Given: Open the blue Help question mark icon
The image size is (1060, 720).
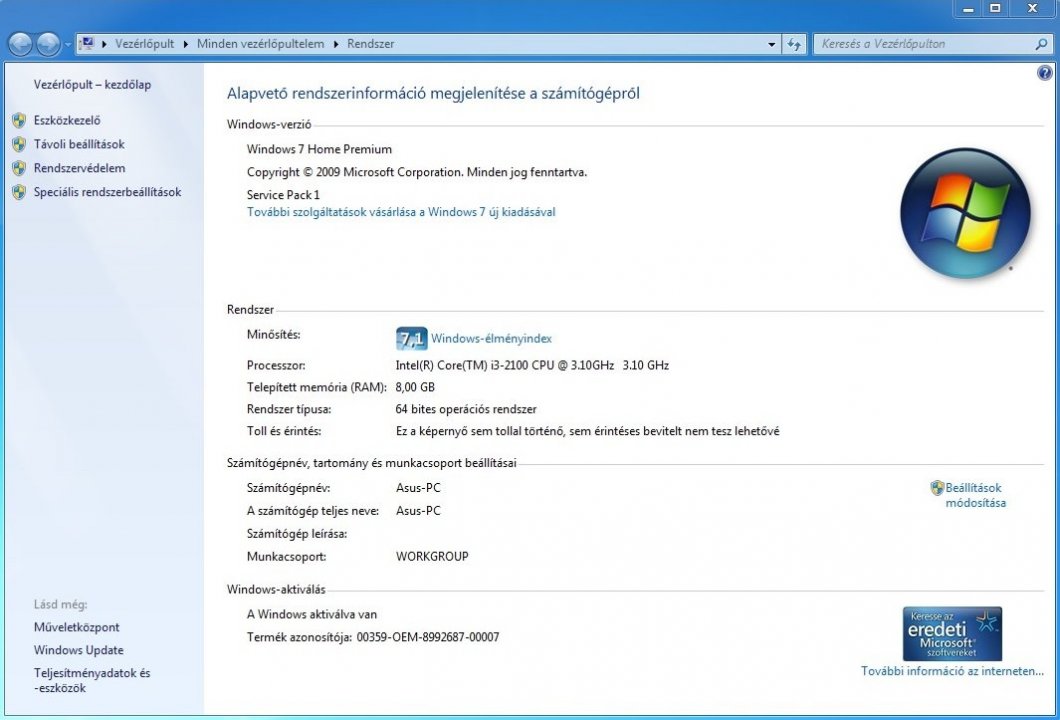Looking at the screenshot, I should [x=1044, y=73].
